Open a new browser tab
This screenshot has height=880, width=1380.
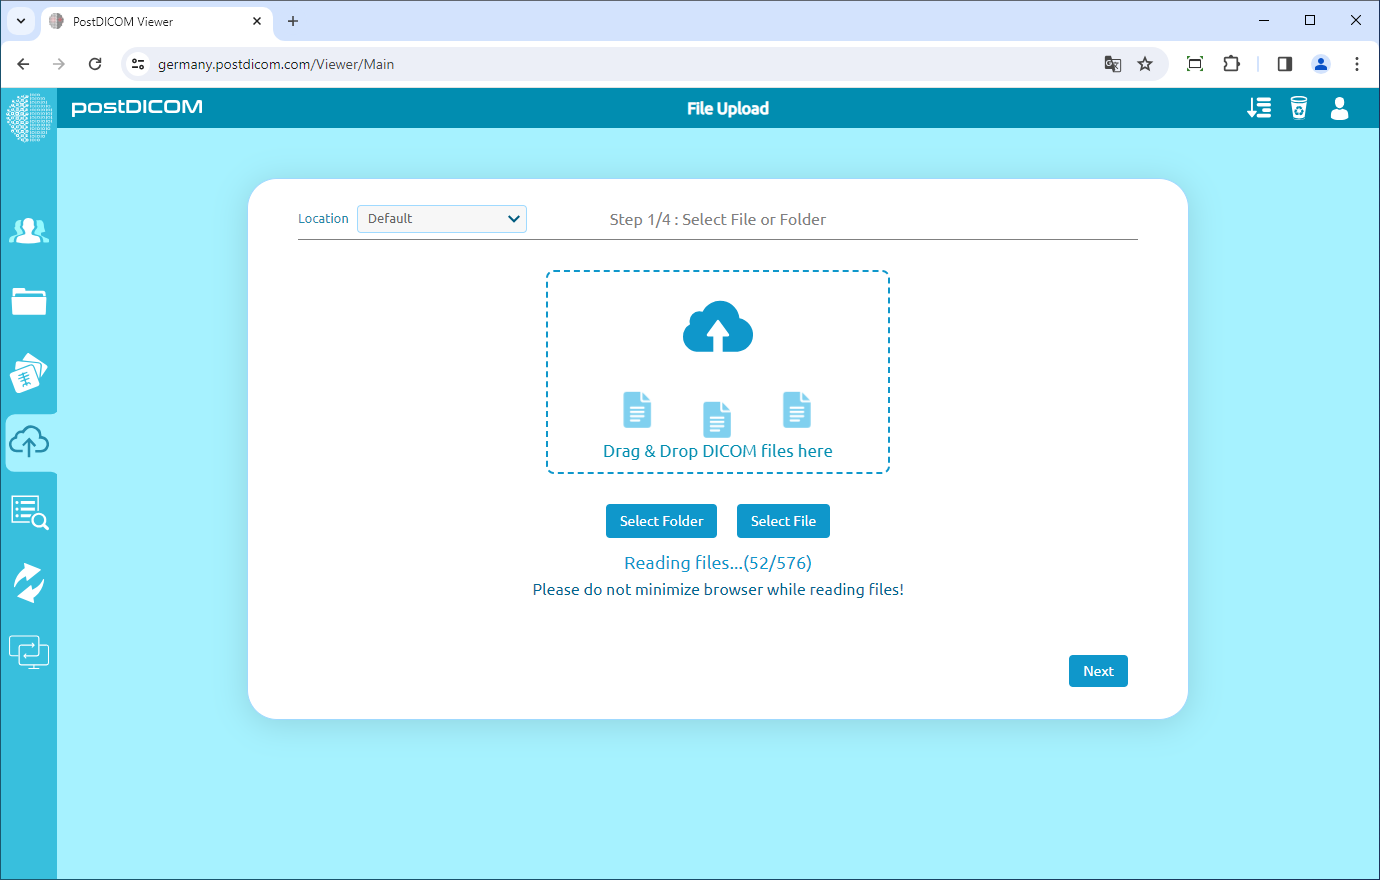(293, 21)
